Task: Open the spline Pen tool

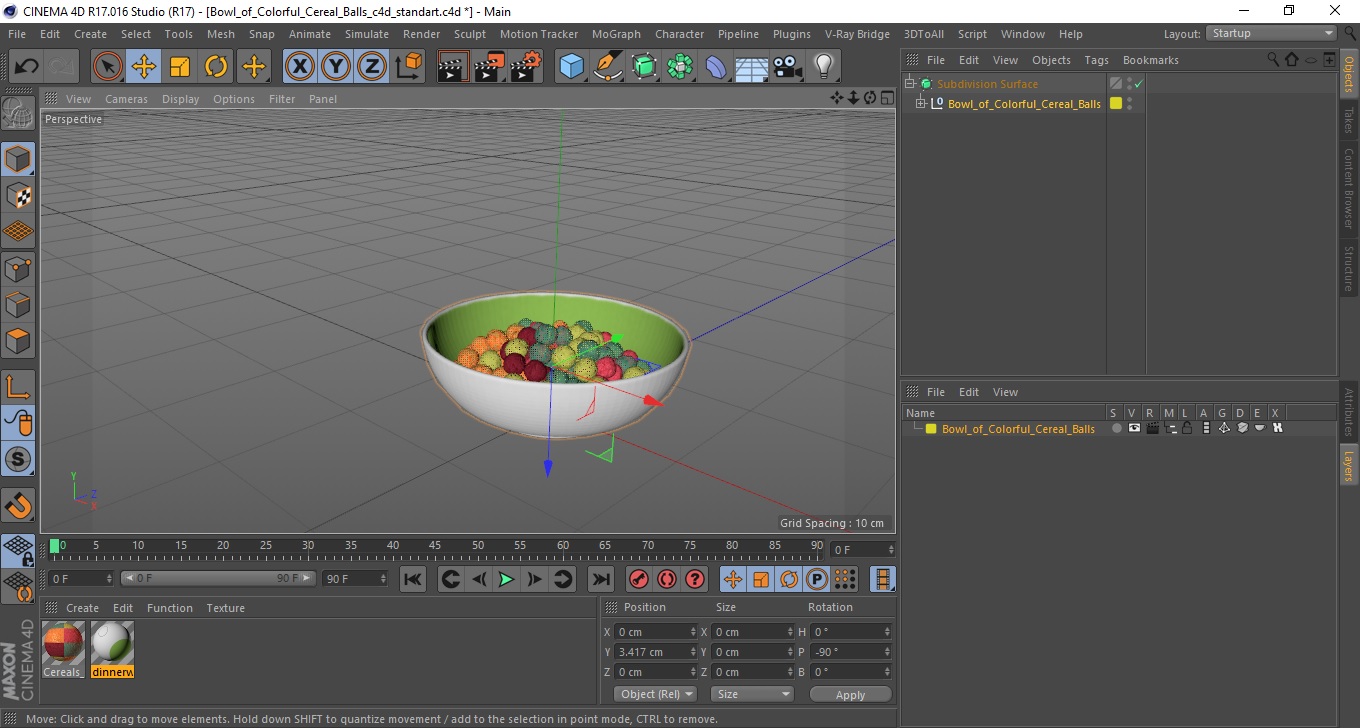Action: tap(608, 67)
